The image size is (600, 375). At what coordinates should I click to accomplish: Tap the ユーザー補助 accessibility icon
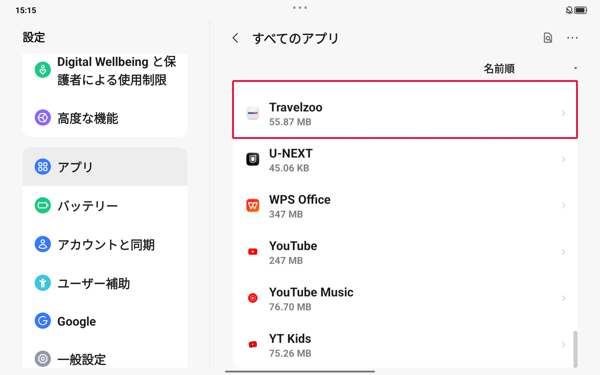pyautogui.click(x=42, y=283)
